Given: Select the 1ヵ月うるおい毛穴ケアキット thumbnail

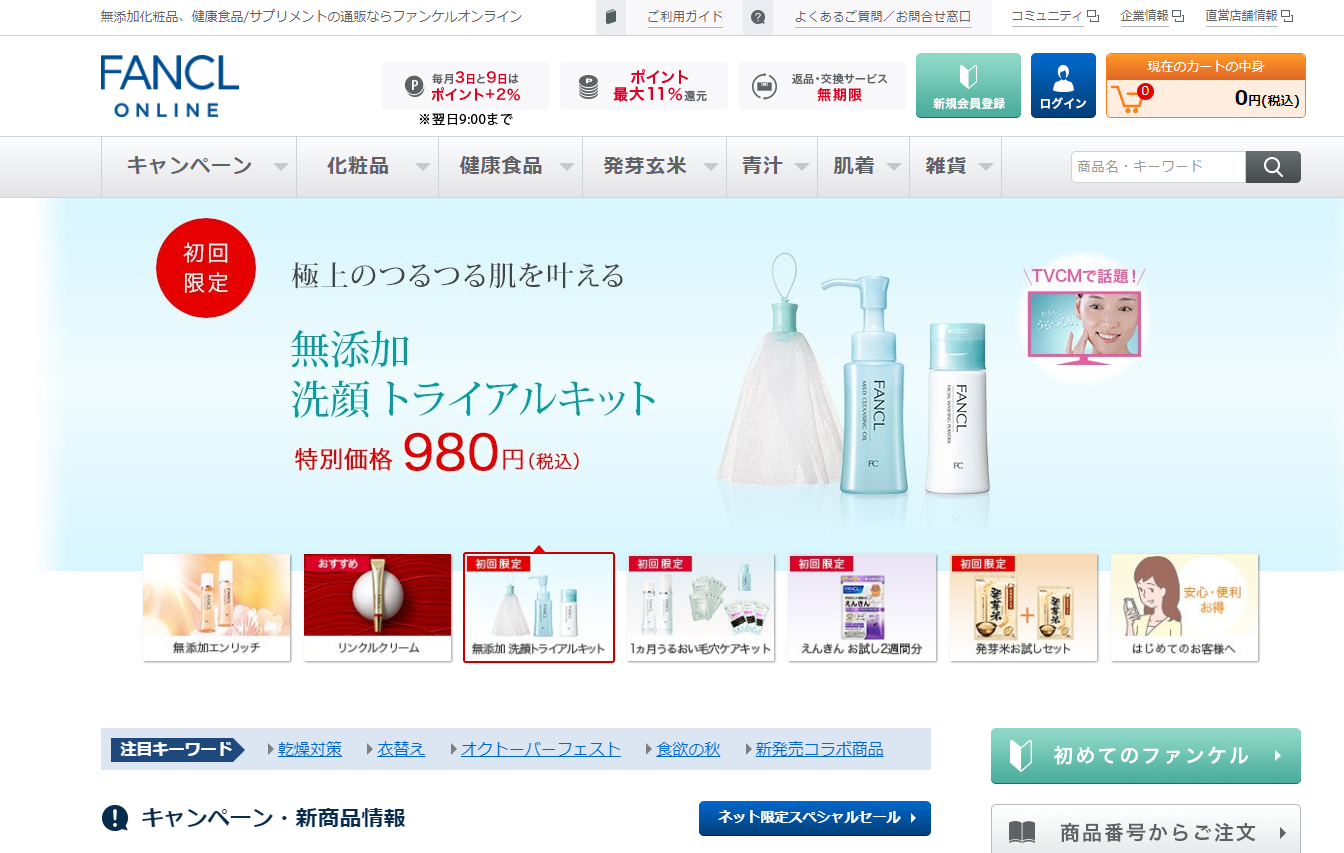Looking at the screenshot, I should [x=701, y=607].
